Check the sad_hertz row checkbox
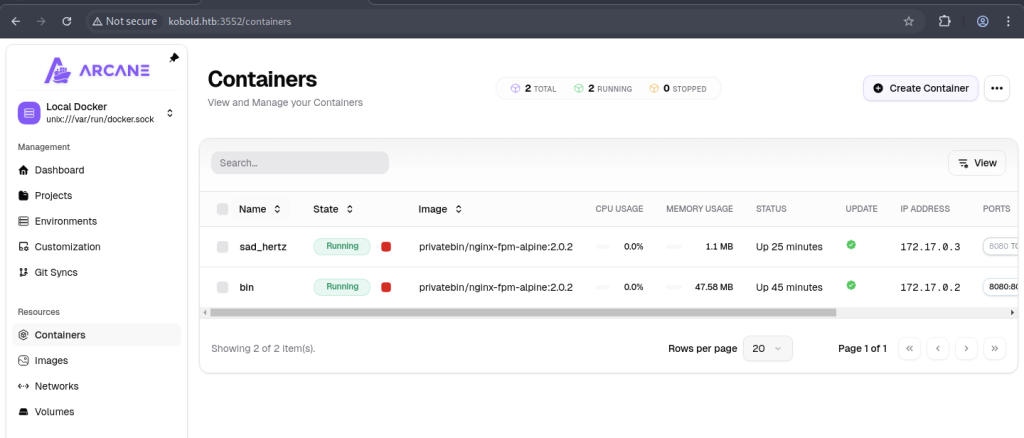Image resolution: width=1024 pixels, height=438 pixels. [x=223, y=247]
